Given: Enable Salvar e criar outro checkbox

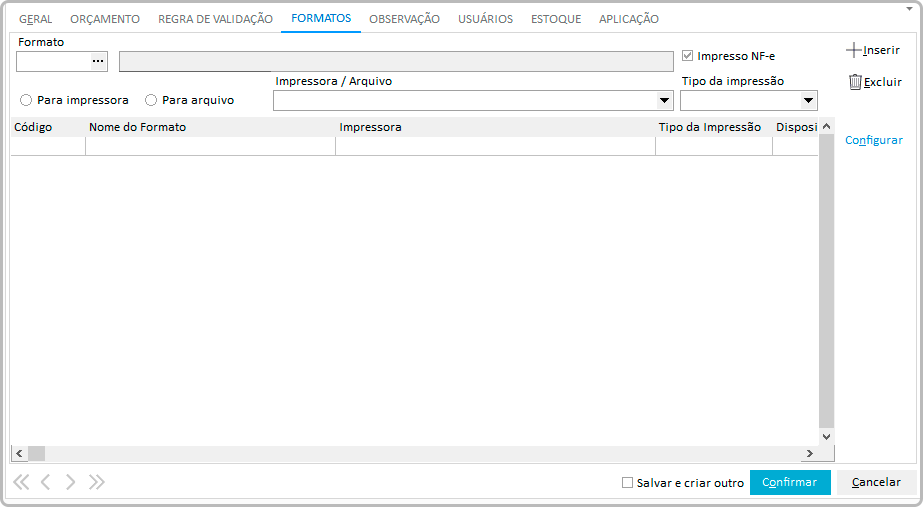Looking at the screenshot, I should 627,483.
